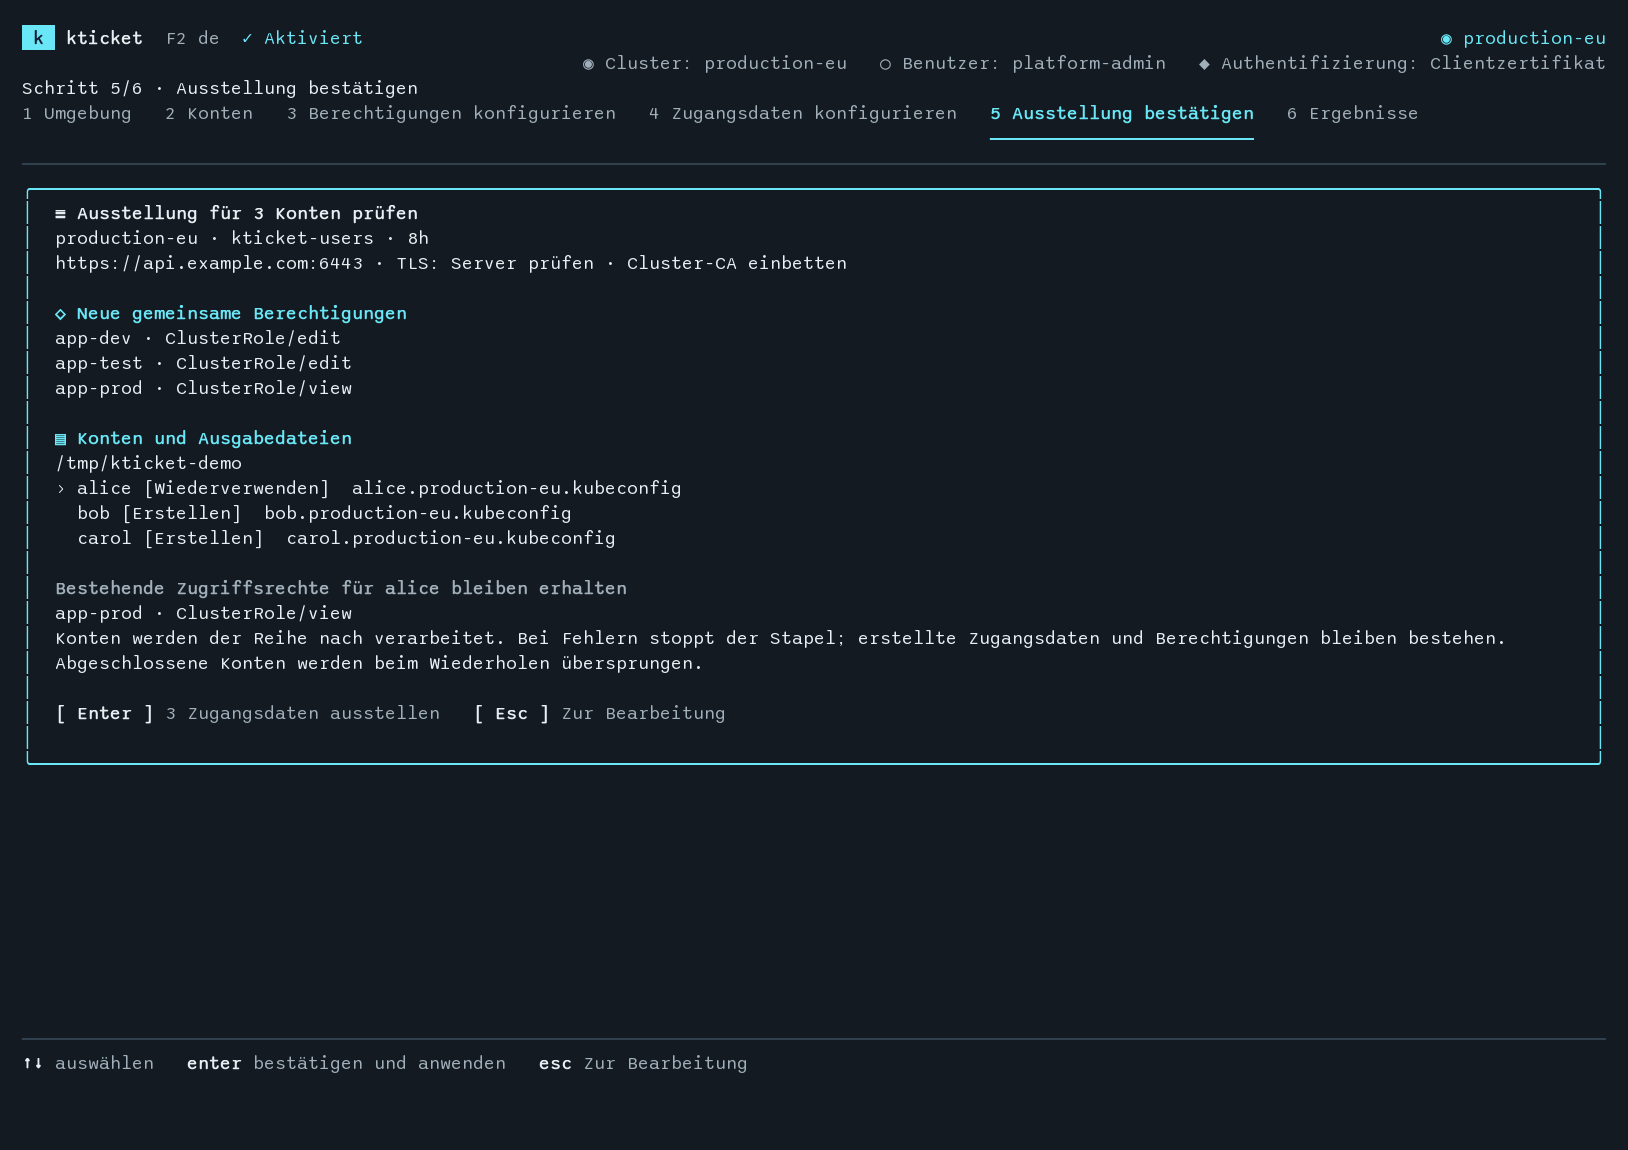Click the Benutzer: platform-admin header entry
The width and height of the screenshot is (1628, 1150).
coord(1023,63)
